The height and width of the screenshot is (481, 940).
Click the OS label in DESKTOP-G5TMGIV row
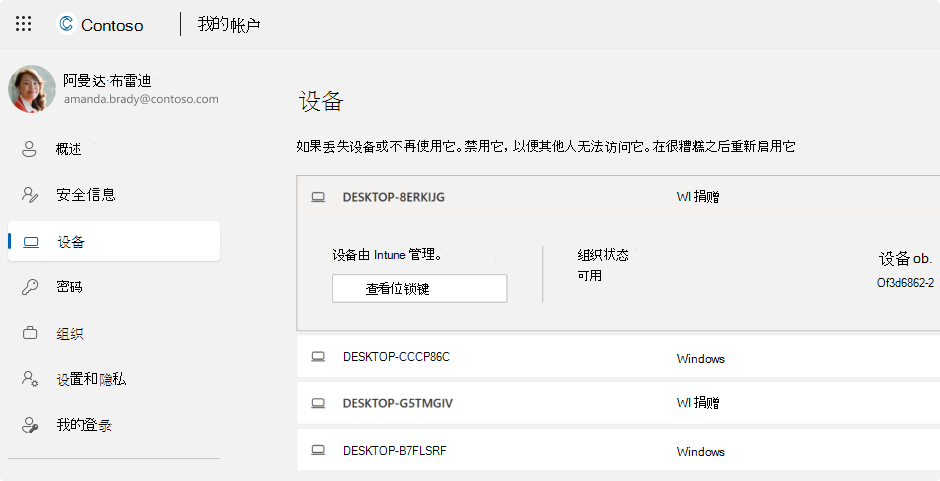pos(698,402)
